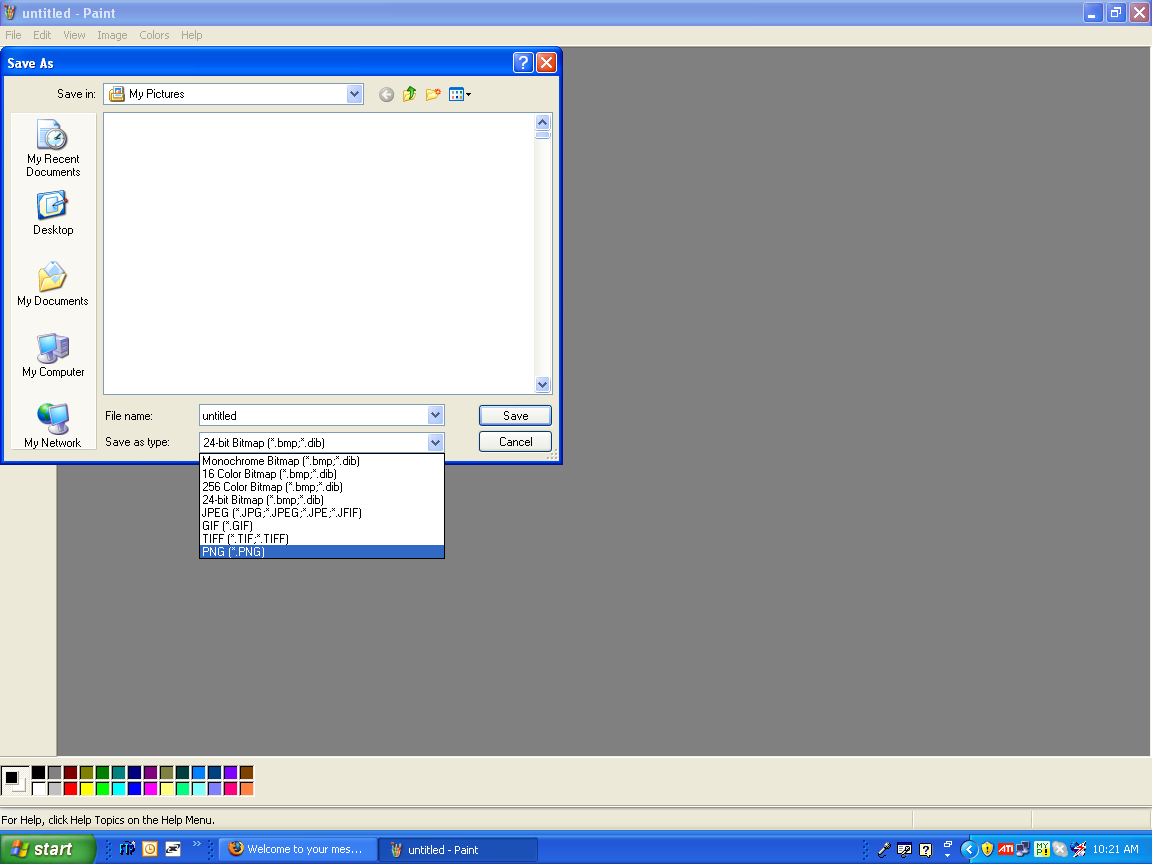This screenshot has height=864, width=1152.
Task: Pick the white color swatch
Action: [38, 788]
